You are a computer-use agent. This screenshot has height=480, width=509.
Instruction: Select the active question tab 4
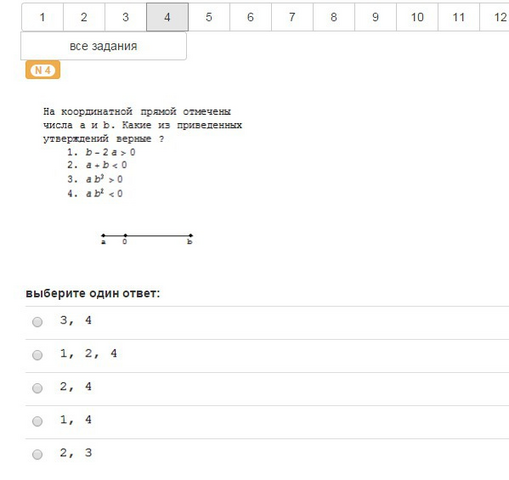click(x=167, y=17)
